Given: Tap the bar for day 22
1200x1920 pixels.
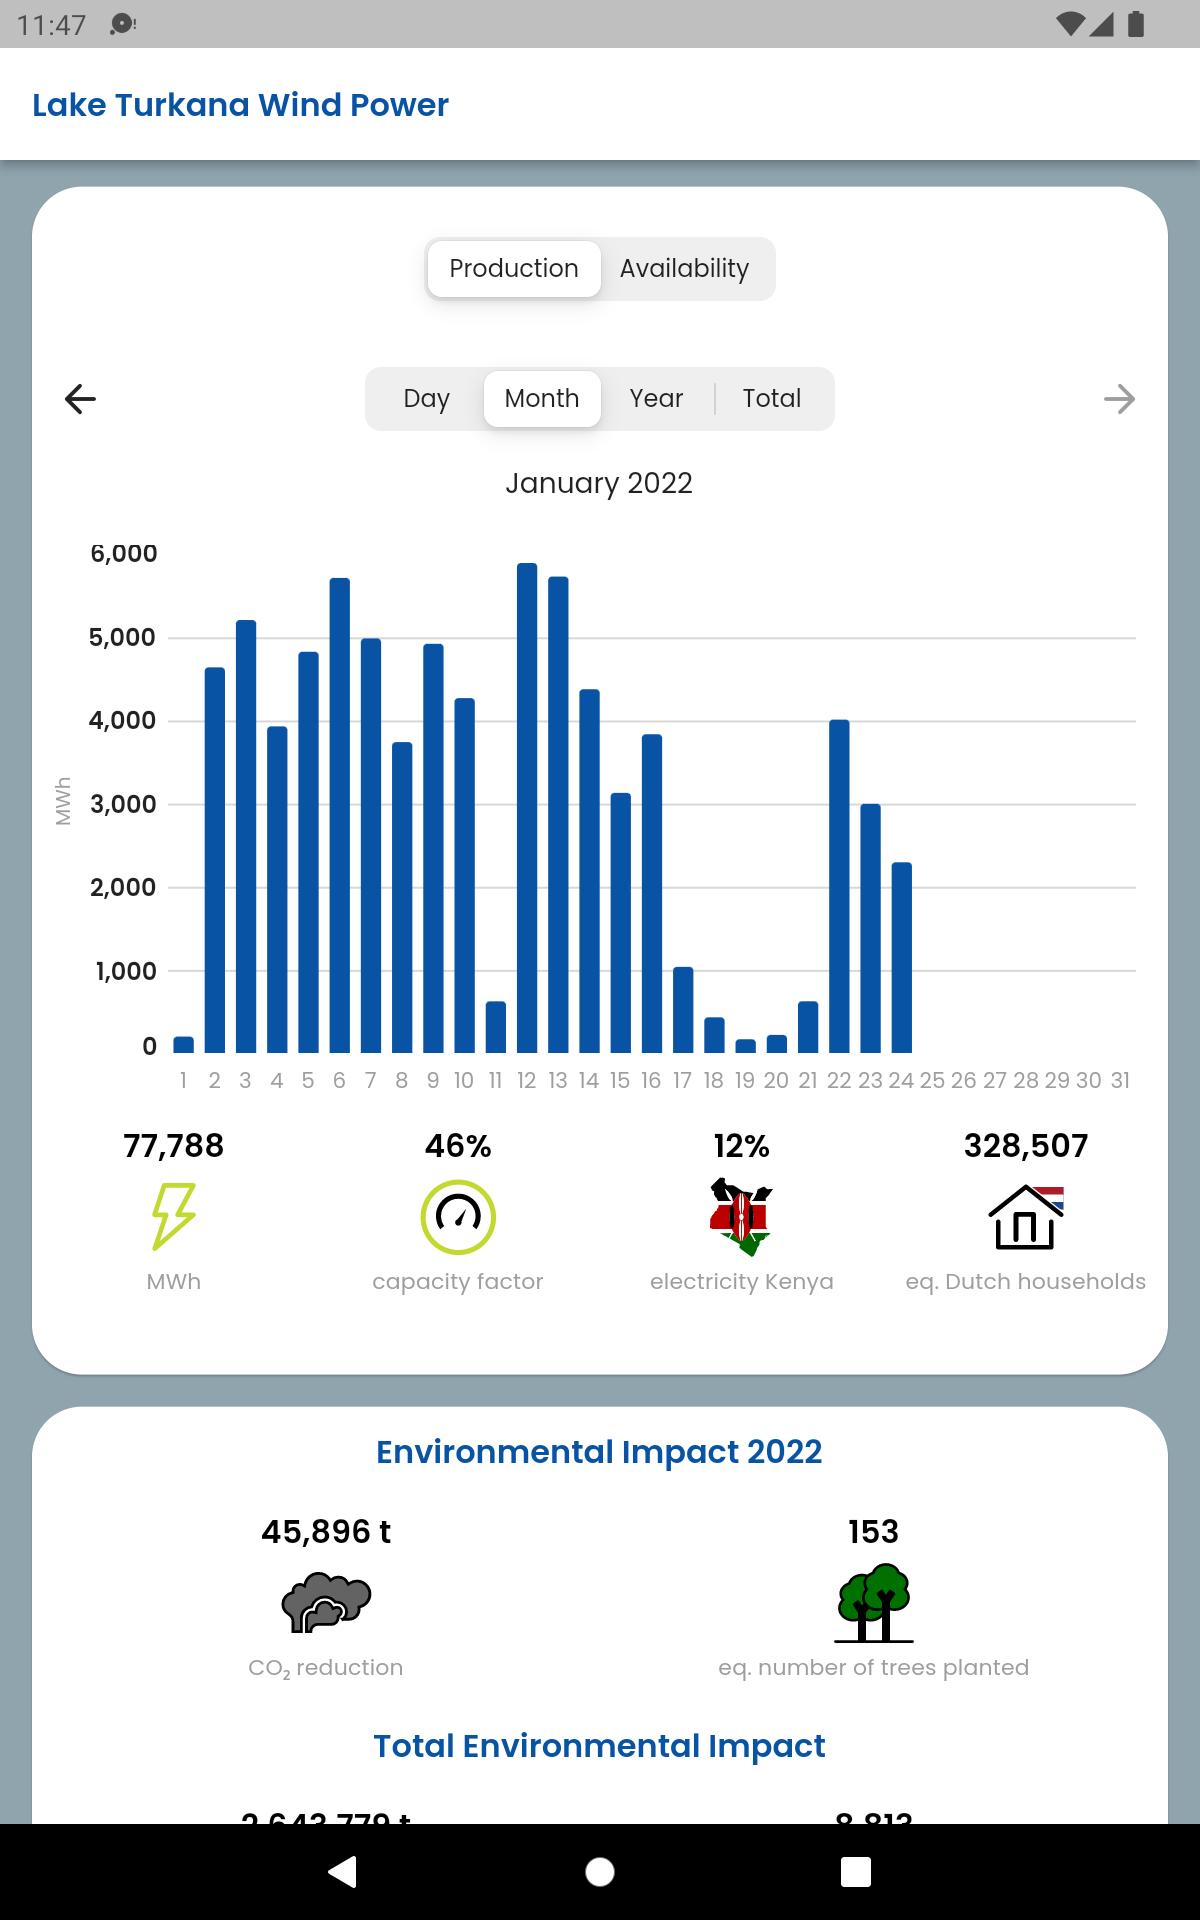Looking at the screenshot, I should click(x=839, y=886).
